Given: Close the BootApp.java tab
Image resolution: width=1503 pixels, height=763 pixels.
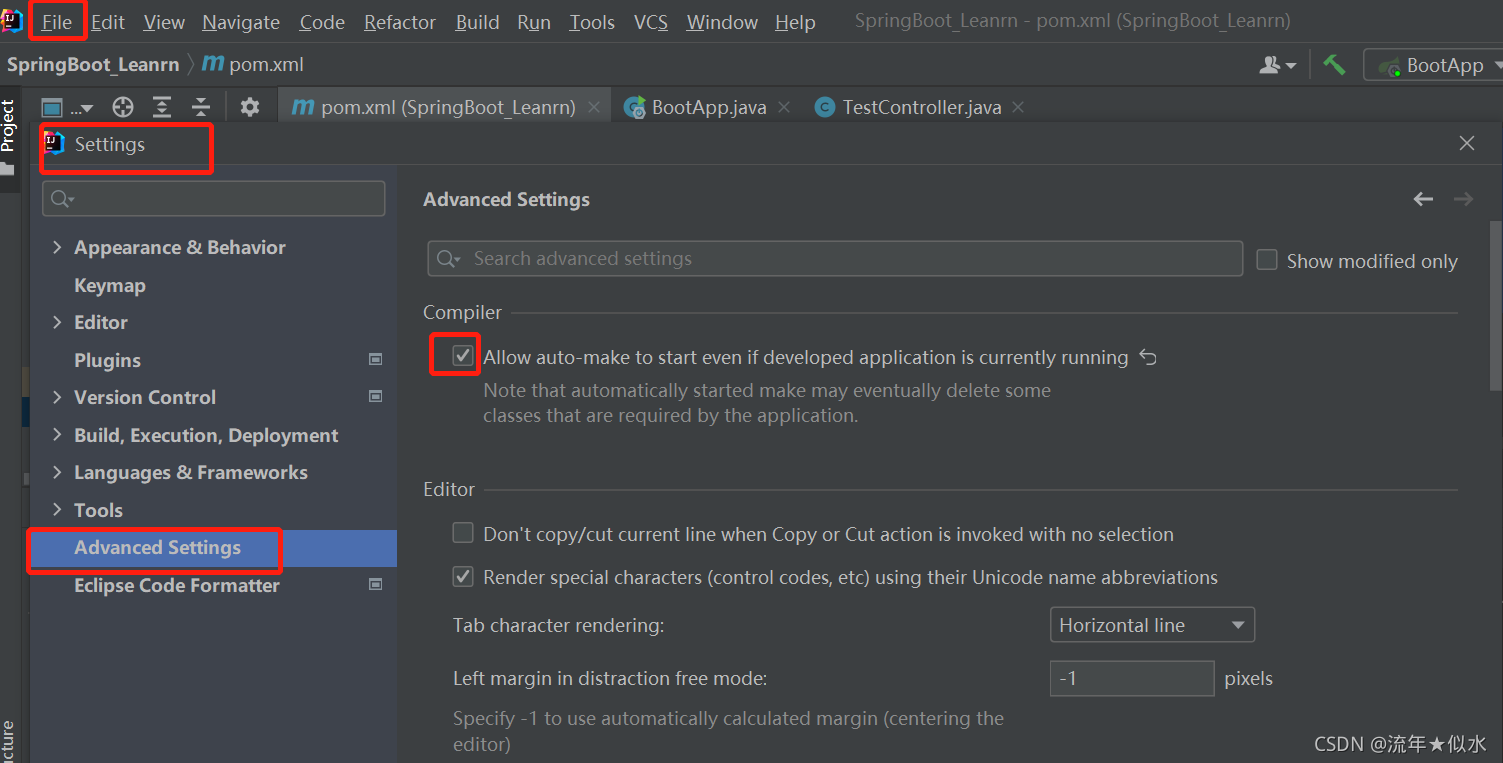Looking at the screenshot, I should [784, 107].
